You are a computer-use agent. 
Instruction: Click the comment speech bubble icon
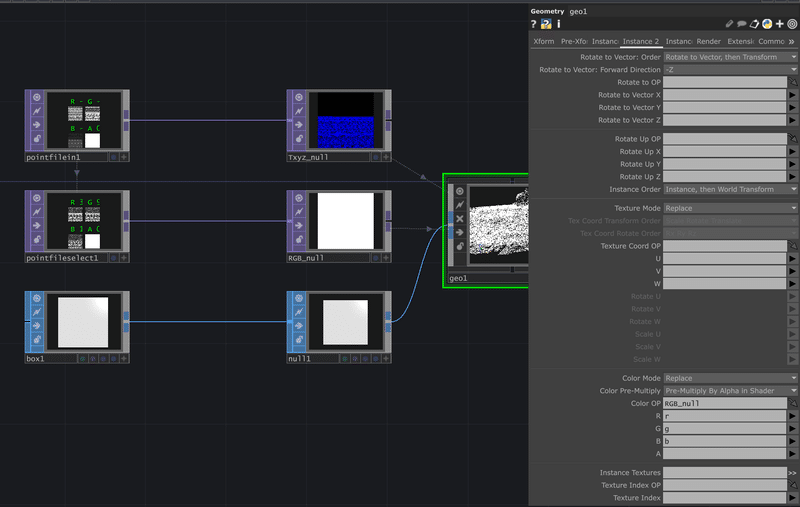741,24
